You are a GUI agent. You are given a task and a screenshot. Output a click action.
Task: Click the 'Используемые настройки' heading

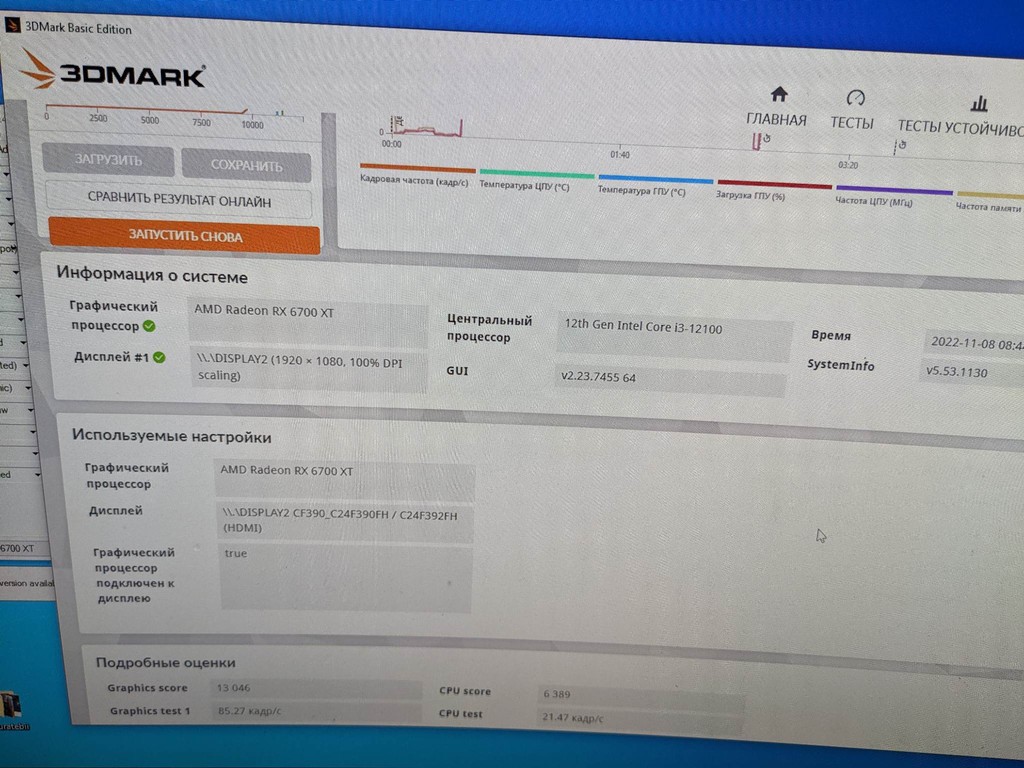click(171, 436)
